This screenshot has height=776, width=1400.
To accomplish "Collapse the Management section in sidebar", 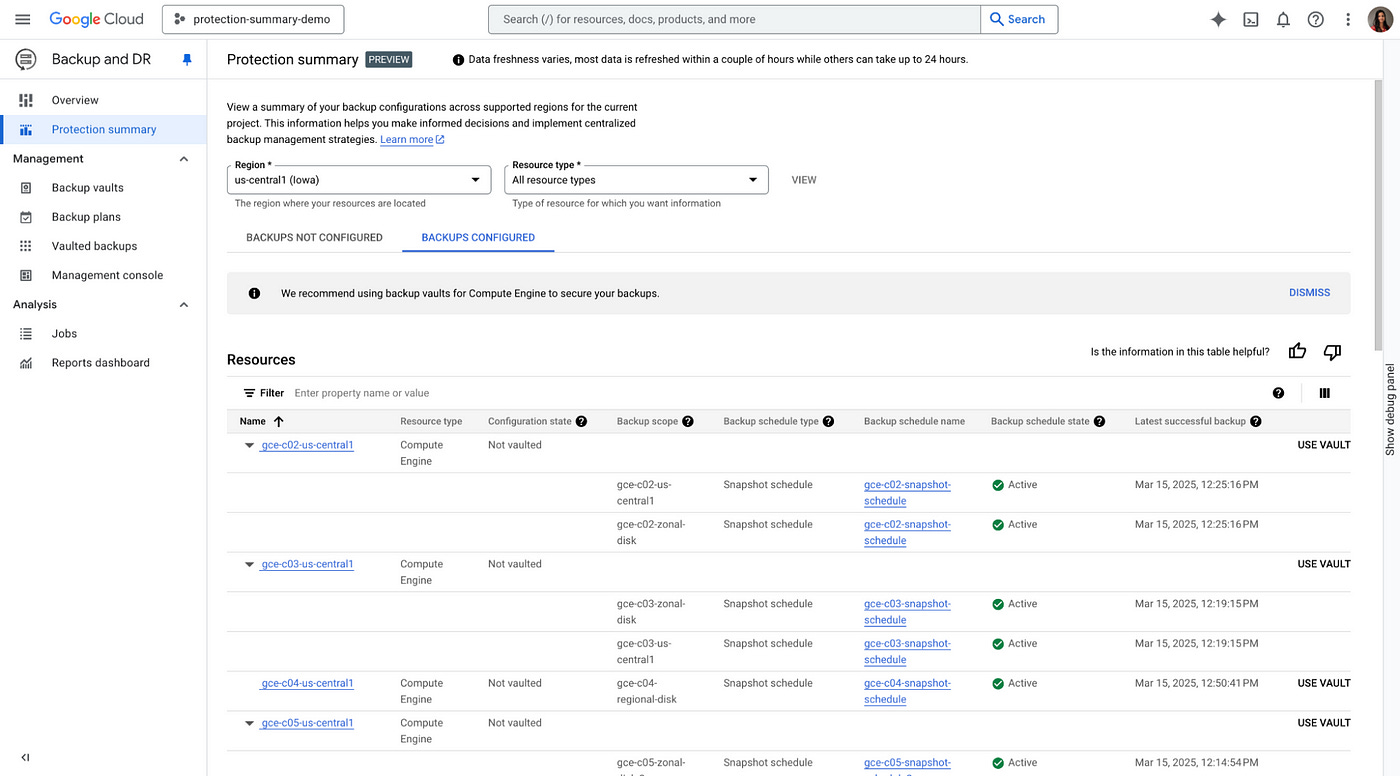I will 184,159.
